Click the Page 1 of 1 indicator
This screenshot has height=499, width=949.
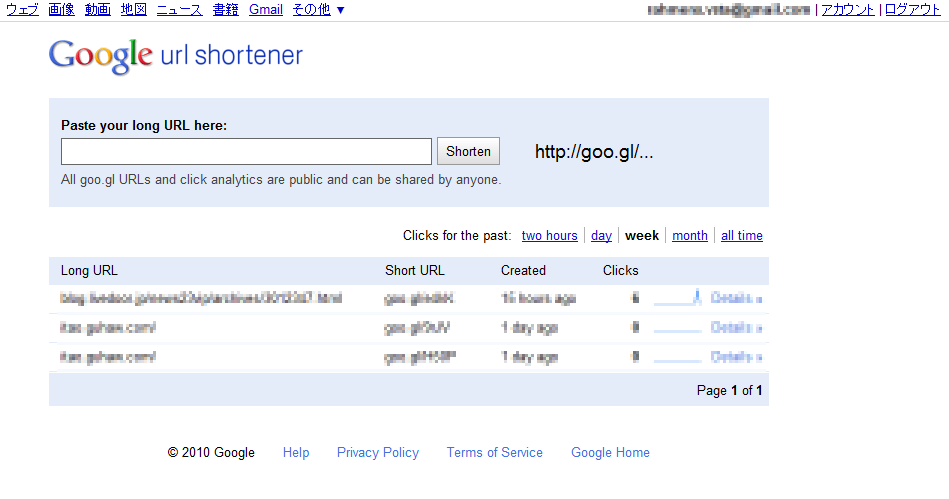729,391
